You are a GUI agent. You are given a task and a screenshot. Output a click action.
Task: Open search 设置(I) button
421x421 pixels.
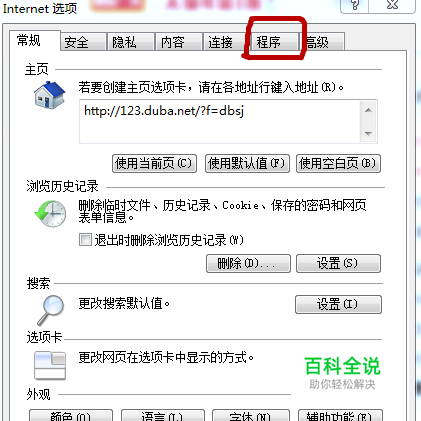click(338, 304)
